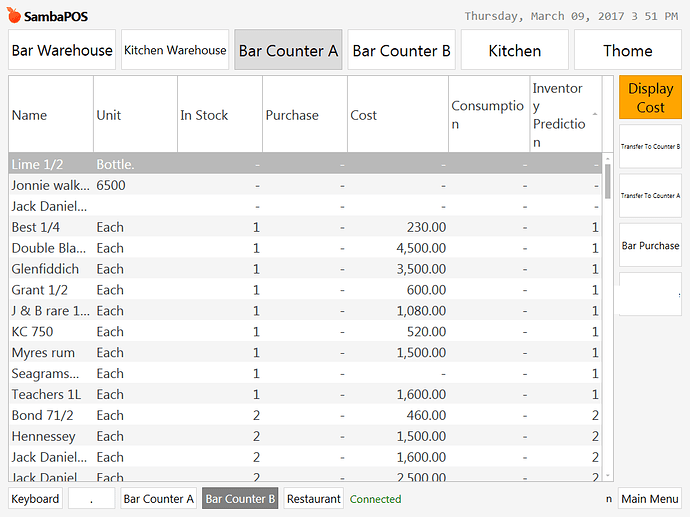Open the Kitchen inventory tab

(514, 50)
